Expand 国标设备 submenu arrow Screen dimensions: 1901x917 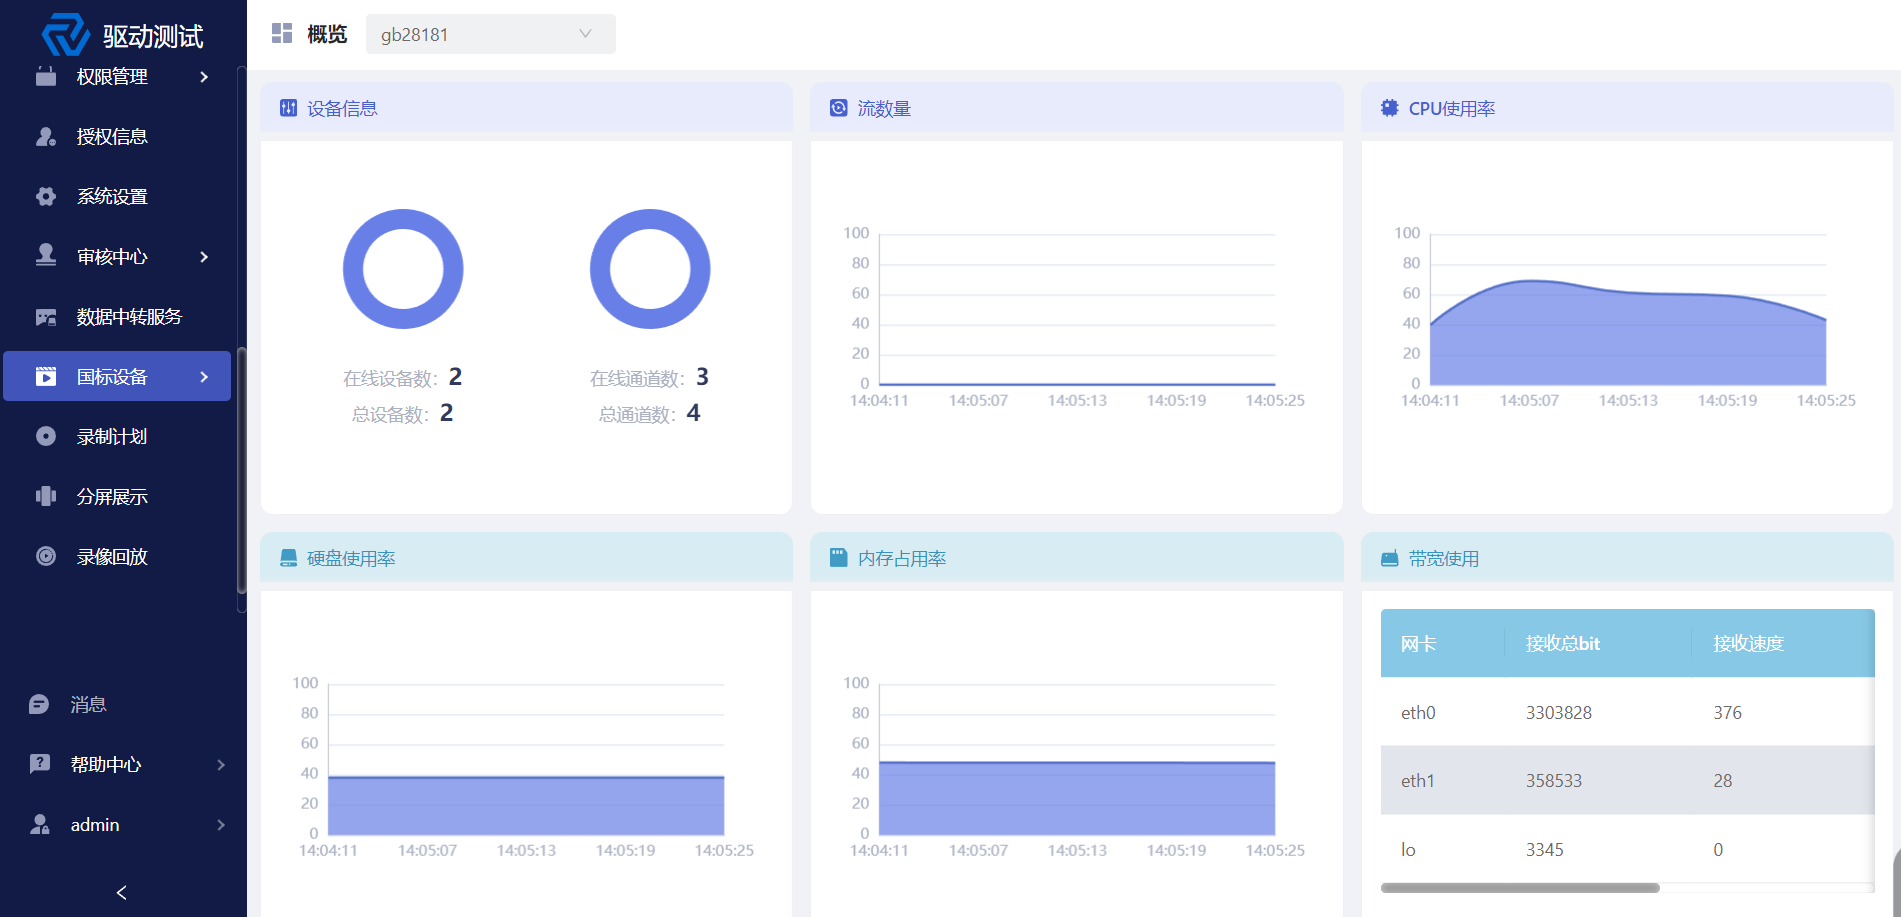click(204, 377)
